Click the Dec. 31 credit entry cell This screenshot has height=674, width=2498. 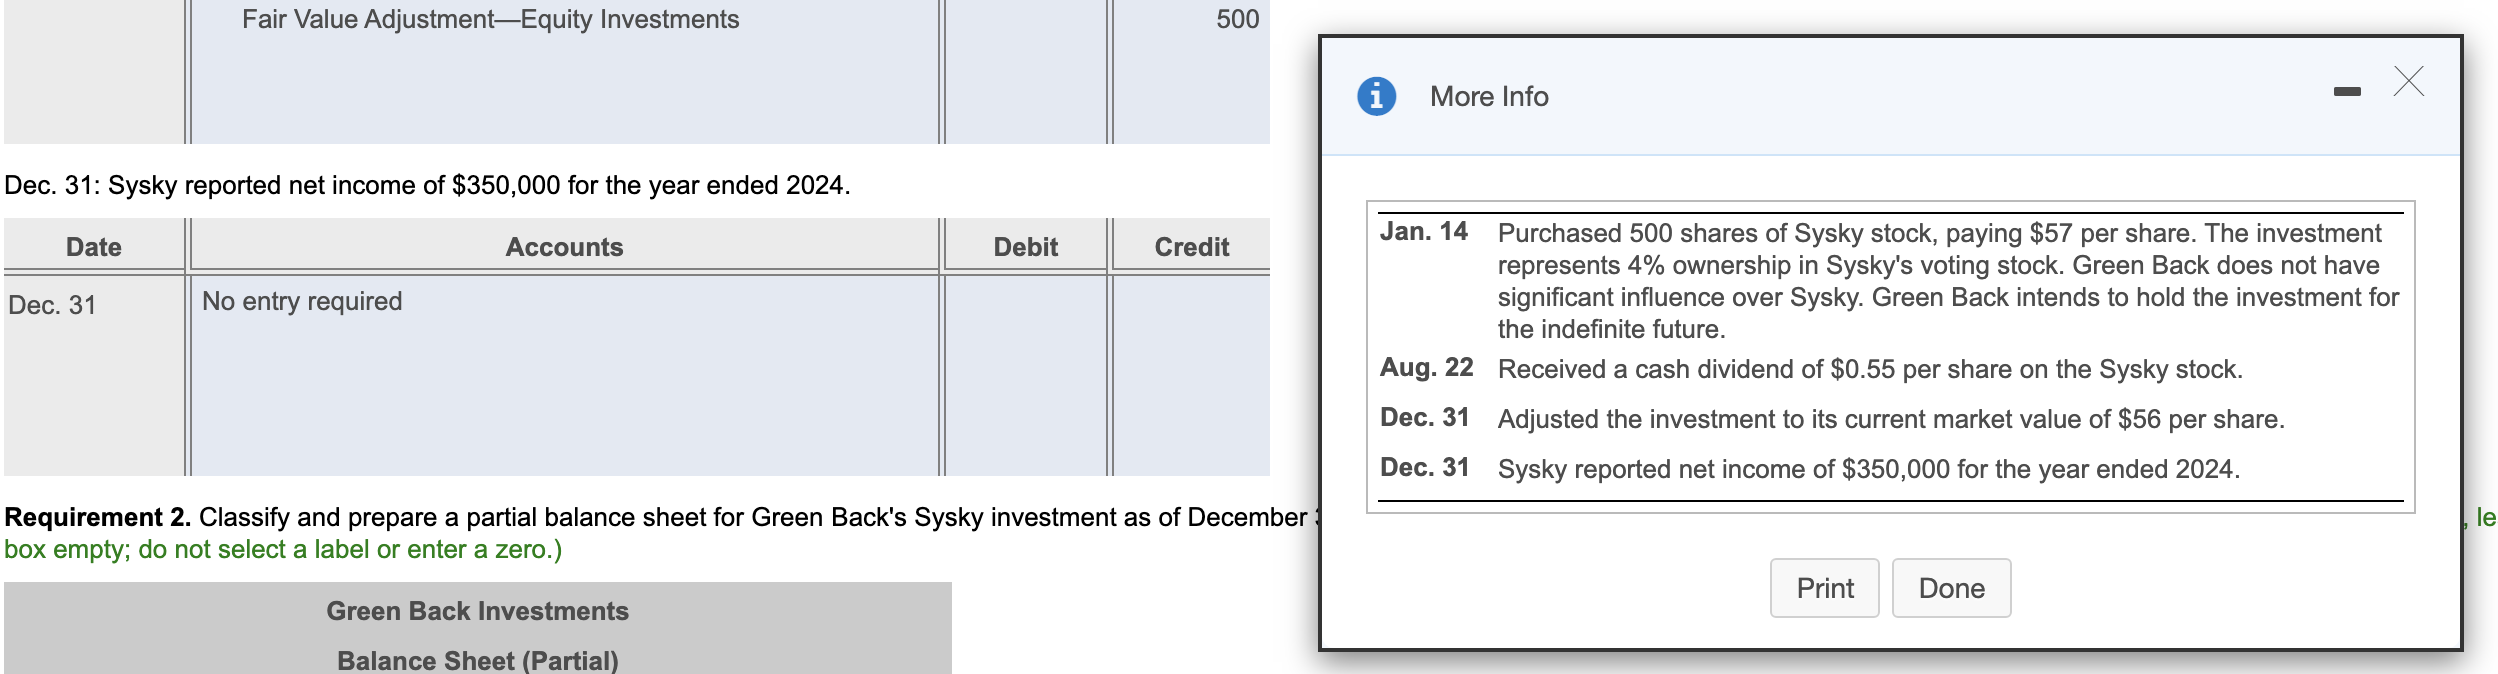[x=1191, y=375]
